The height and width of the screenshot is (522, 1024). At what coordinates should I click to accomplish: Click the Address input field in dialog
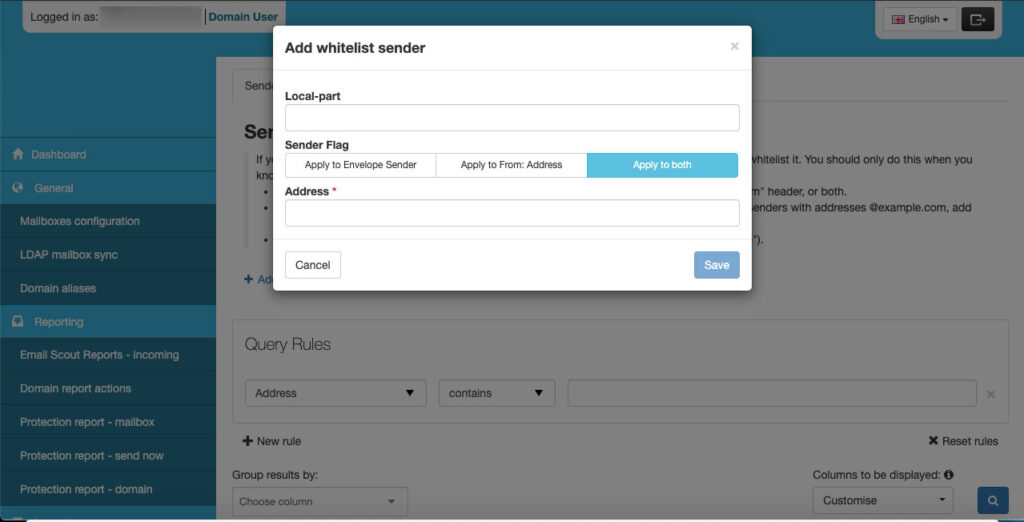click(x=512, y=213)
